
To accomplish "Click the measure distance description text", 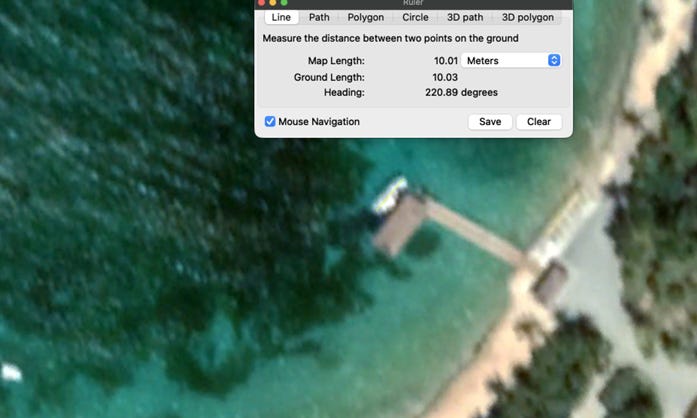I will [x=390, y=38].
